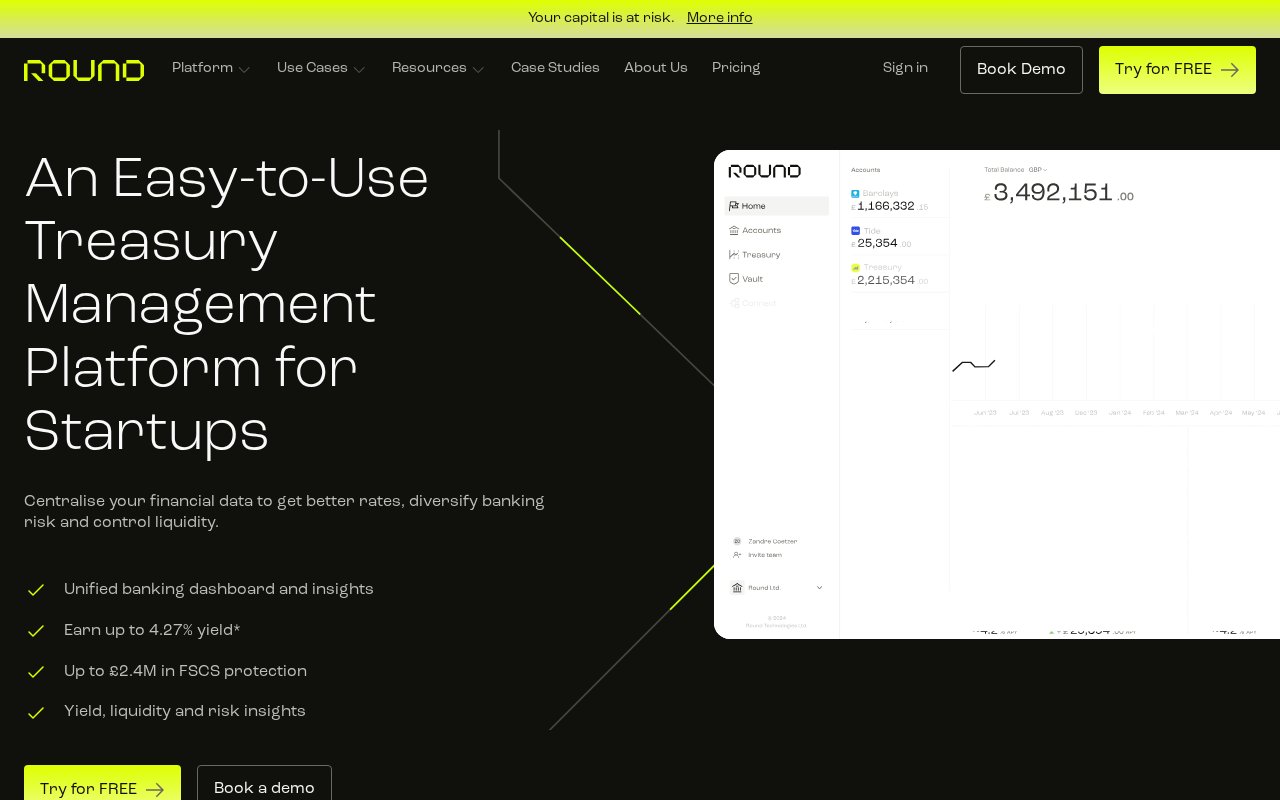The width and height of the screenshot is (1280, 800).
Task: Click the Treasury chart icon in the dashboard sidebar
Action: pos(734,254)
